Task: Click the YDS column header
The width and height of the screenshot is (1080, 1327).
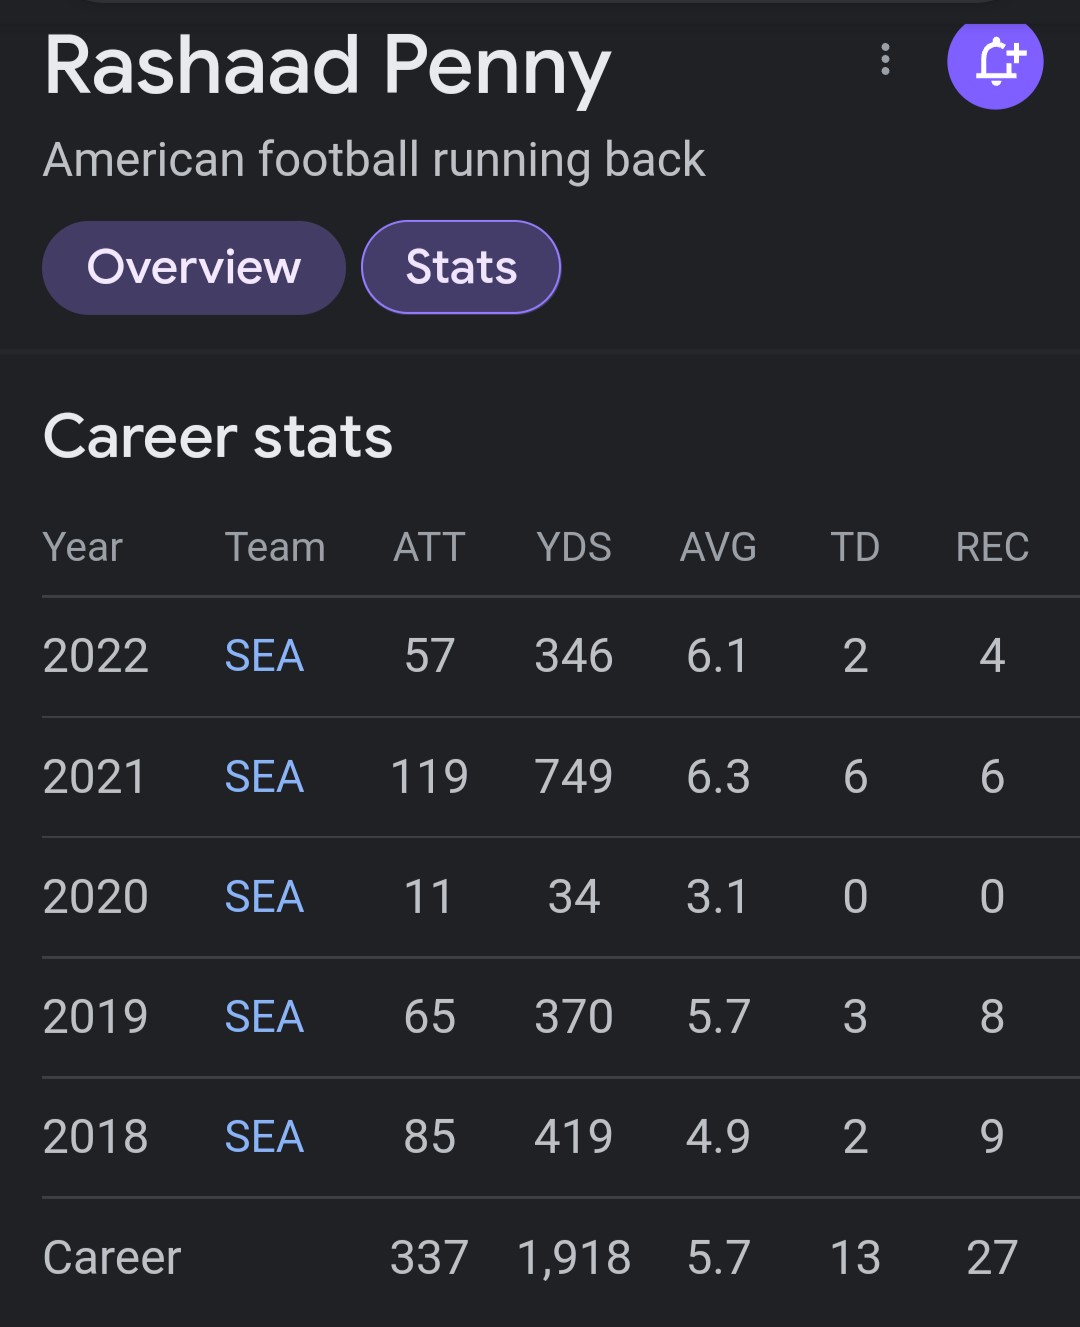Action: click(x=574, y=548)
